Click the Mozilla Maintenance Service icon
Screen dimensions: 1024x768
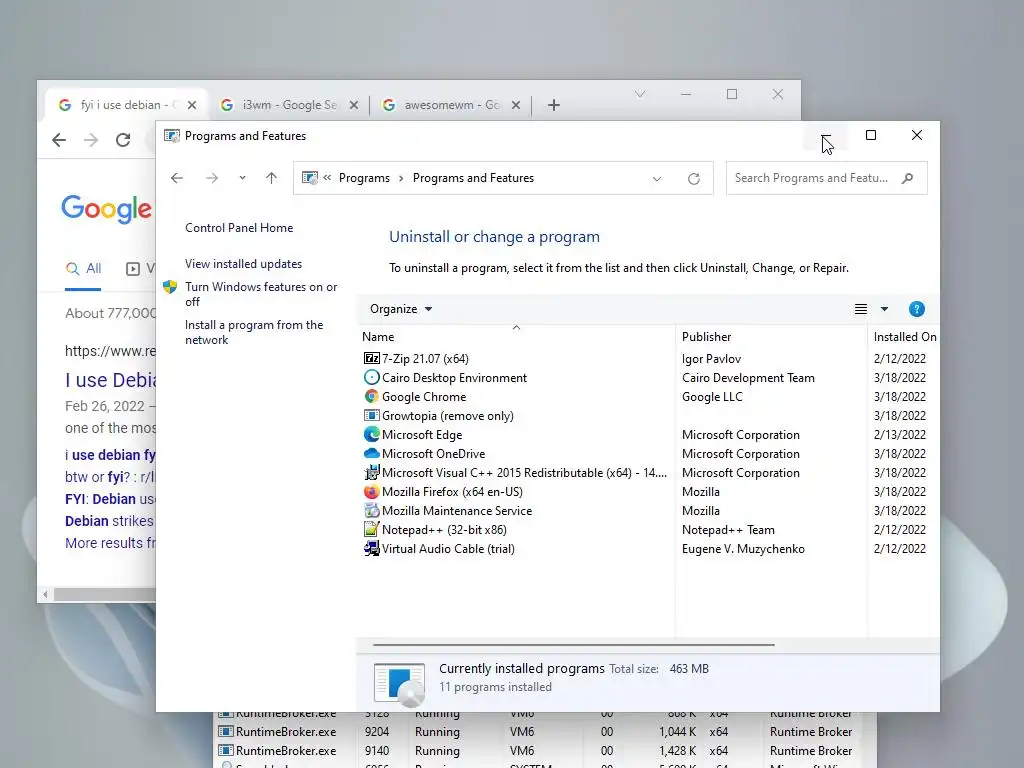coord(372,511)
